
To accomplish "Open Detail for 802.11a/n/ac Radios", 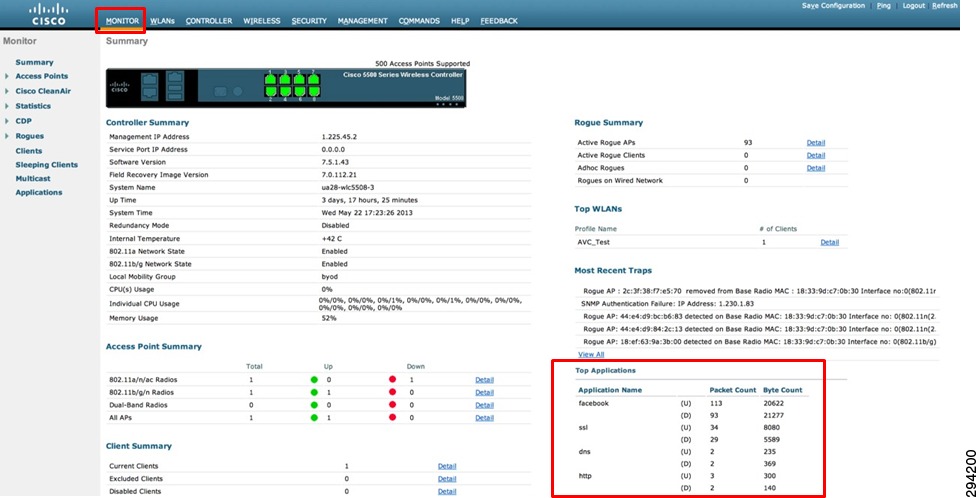I will (484, 380).
